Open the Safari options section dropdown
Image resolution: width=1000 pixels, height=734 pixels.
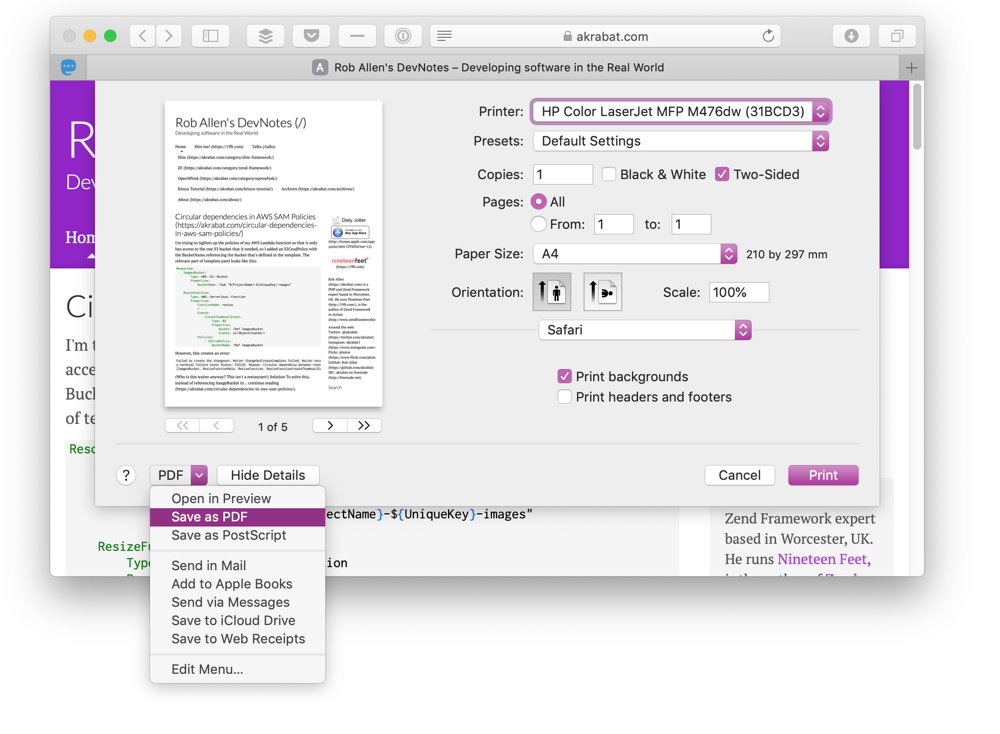click(645, 330)
